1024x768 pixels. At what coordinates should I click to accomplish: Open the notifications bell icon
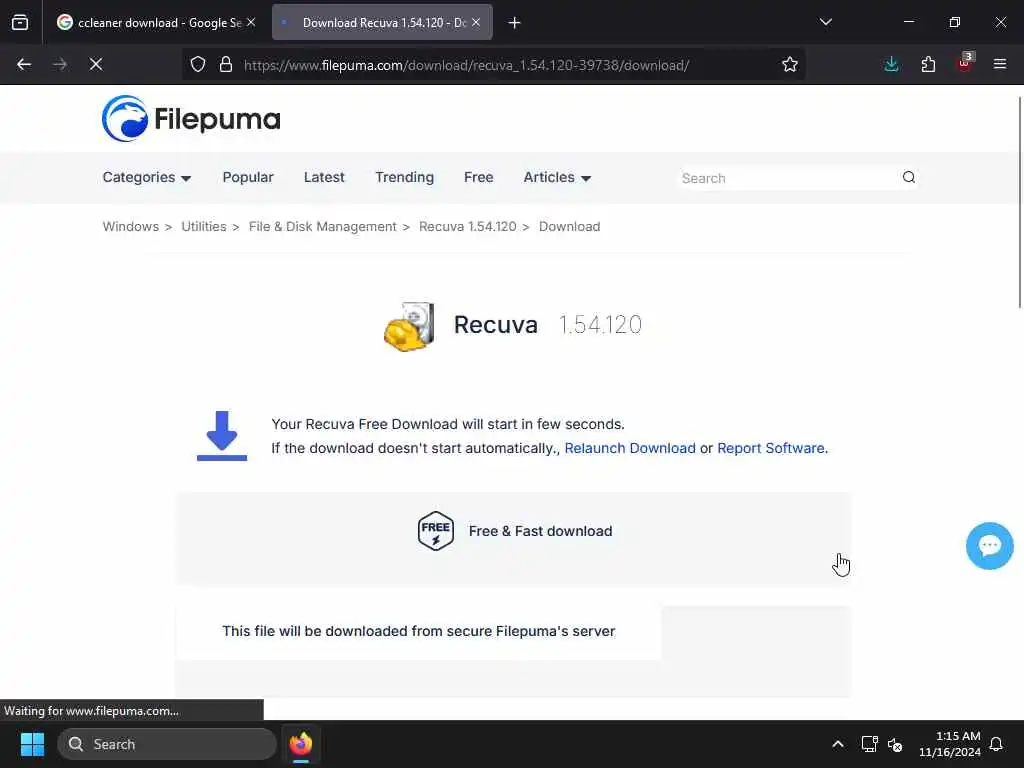996,744
